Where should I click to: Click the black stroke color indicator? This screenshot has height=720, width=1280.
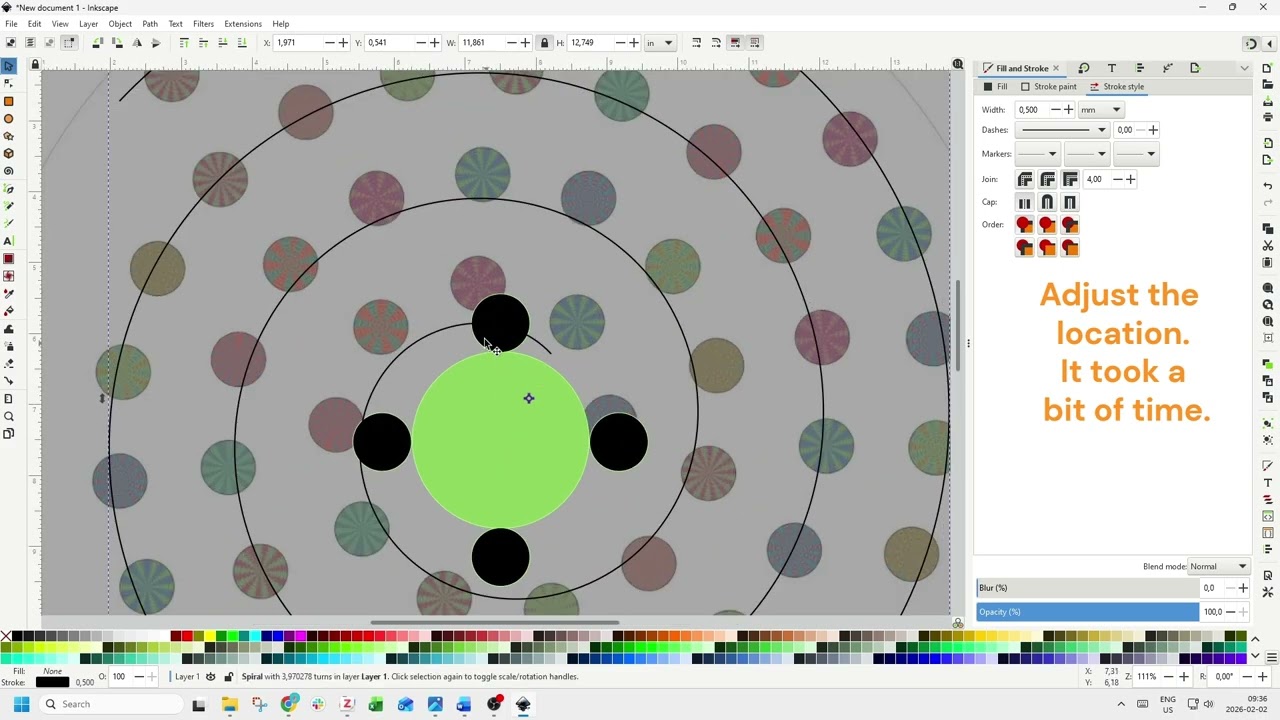coord(52,682)
